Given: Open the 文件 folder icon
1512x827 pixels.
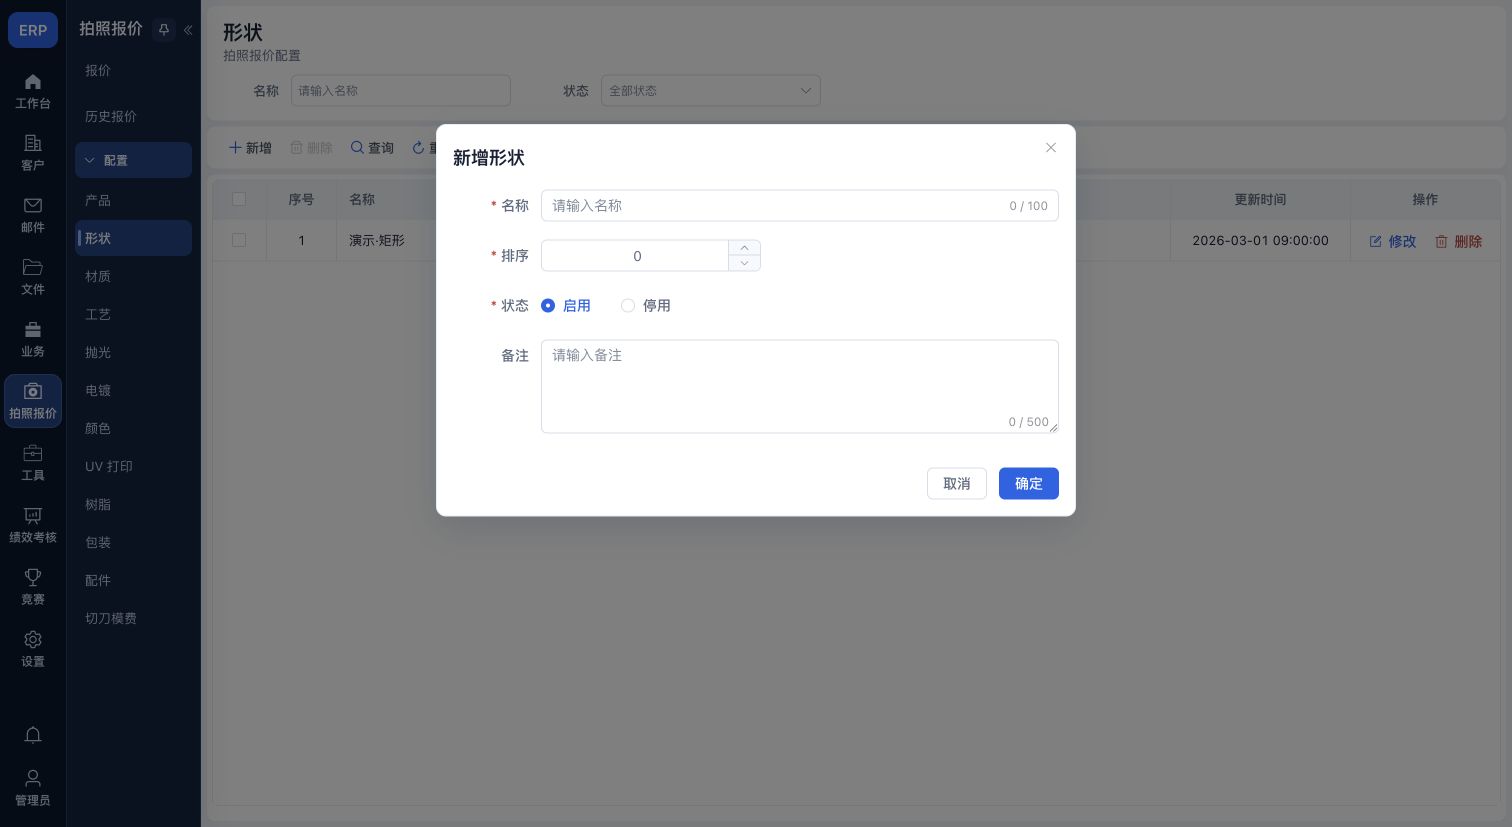Looking at the screenshot, I should (33, 267).
